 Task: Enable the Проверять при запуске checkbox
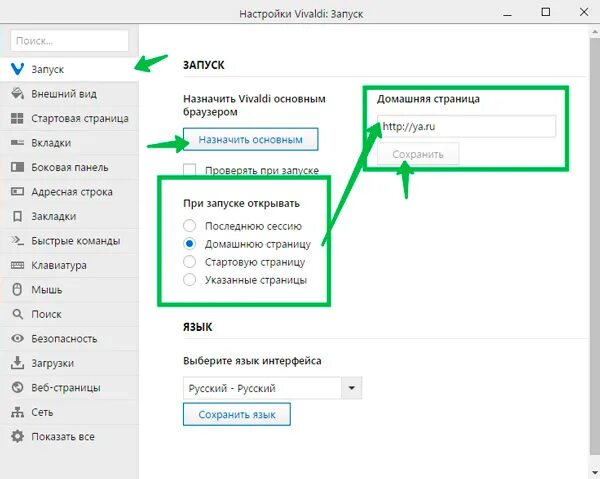(x=189, y=169)
